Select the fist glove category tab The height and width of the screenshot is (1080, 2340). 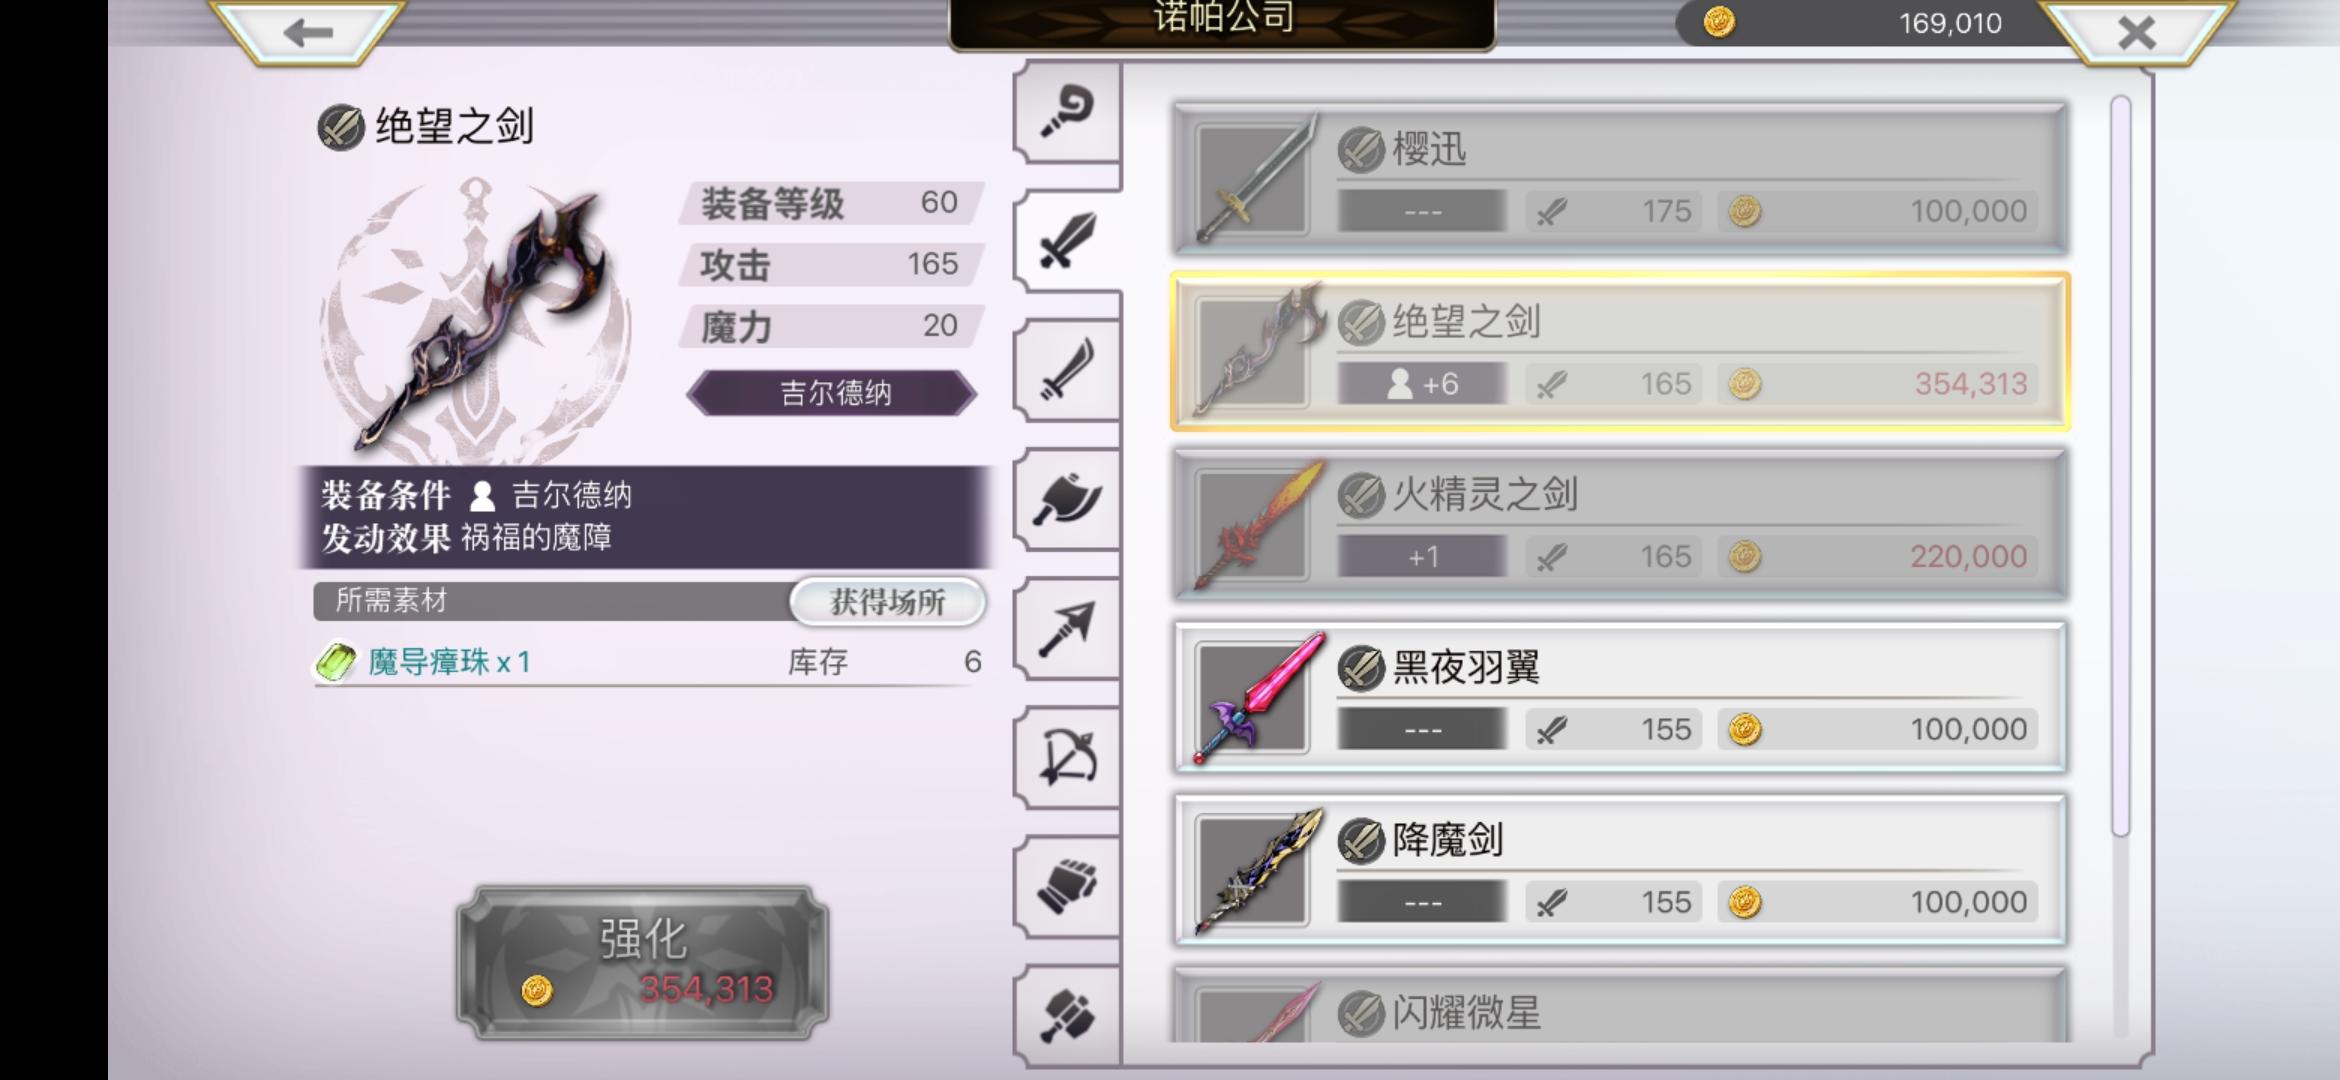tap(1067, 886)
